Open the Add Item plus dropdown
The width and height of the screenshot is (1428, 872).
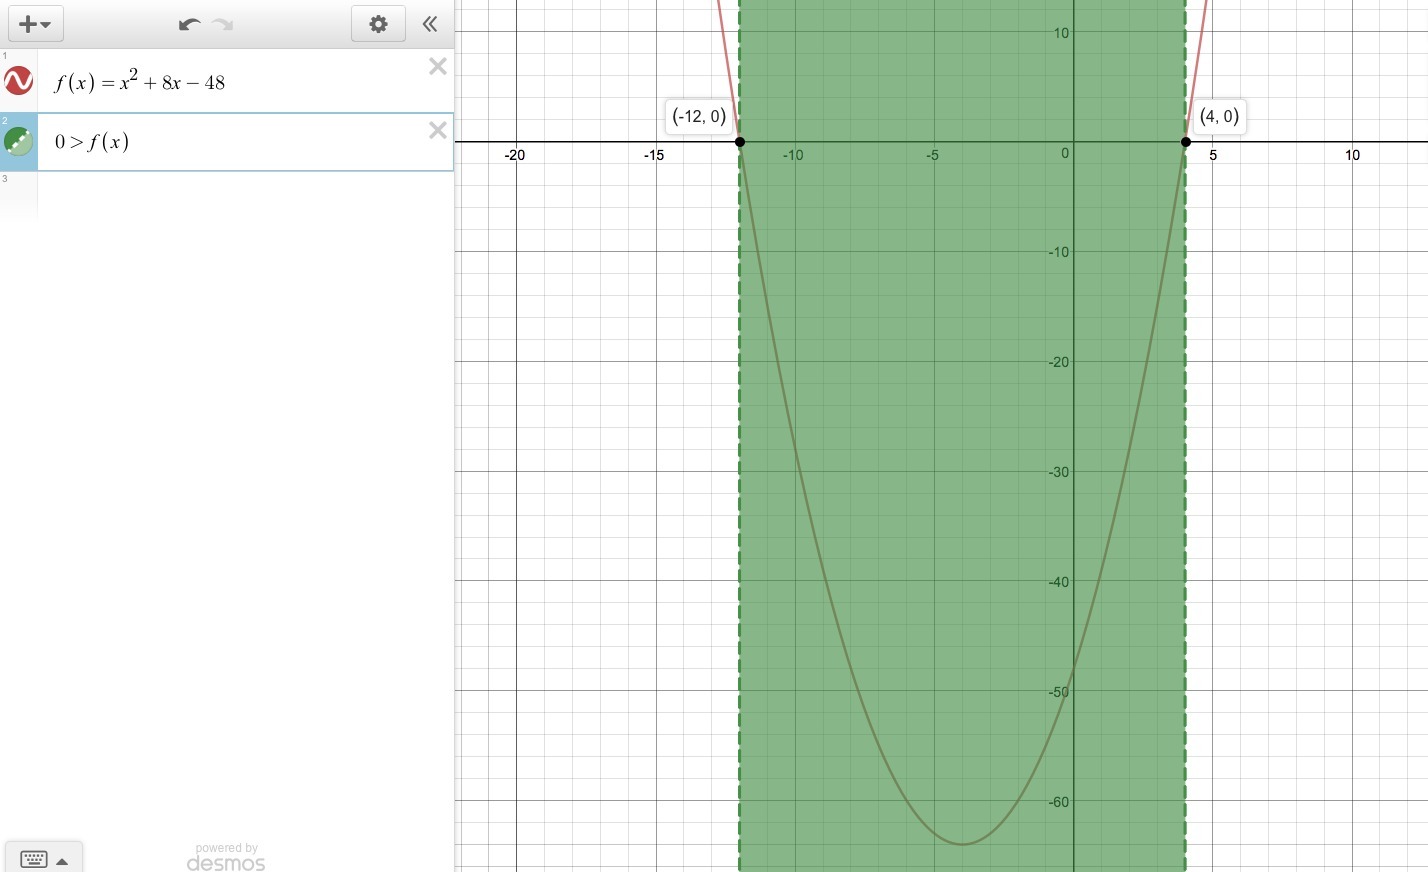tap(35, 24)
